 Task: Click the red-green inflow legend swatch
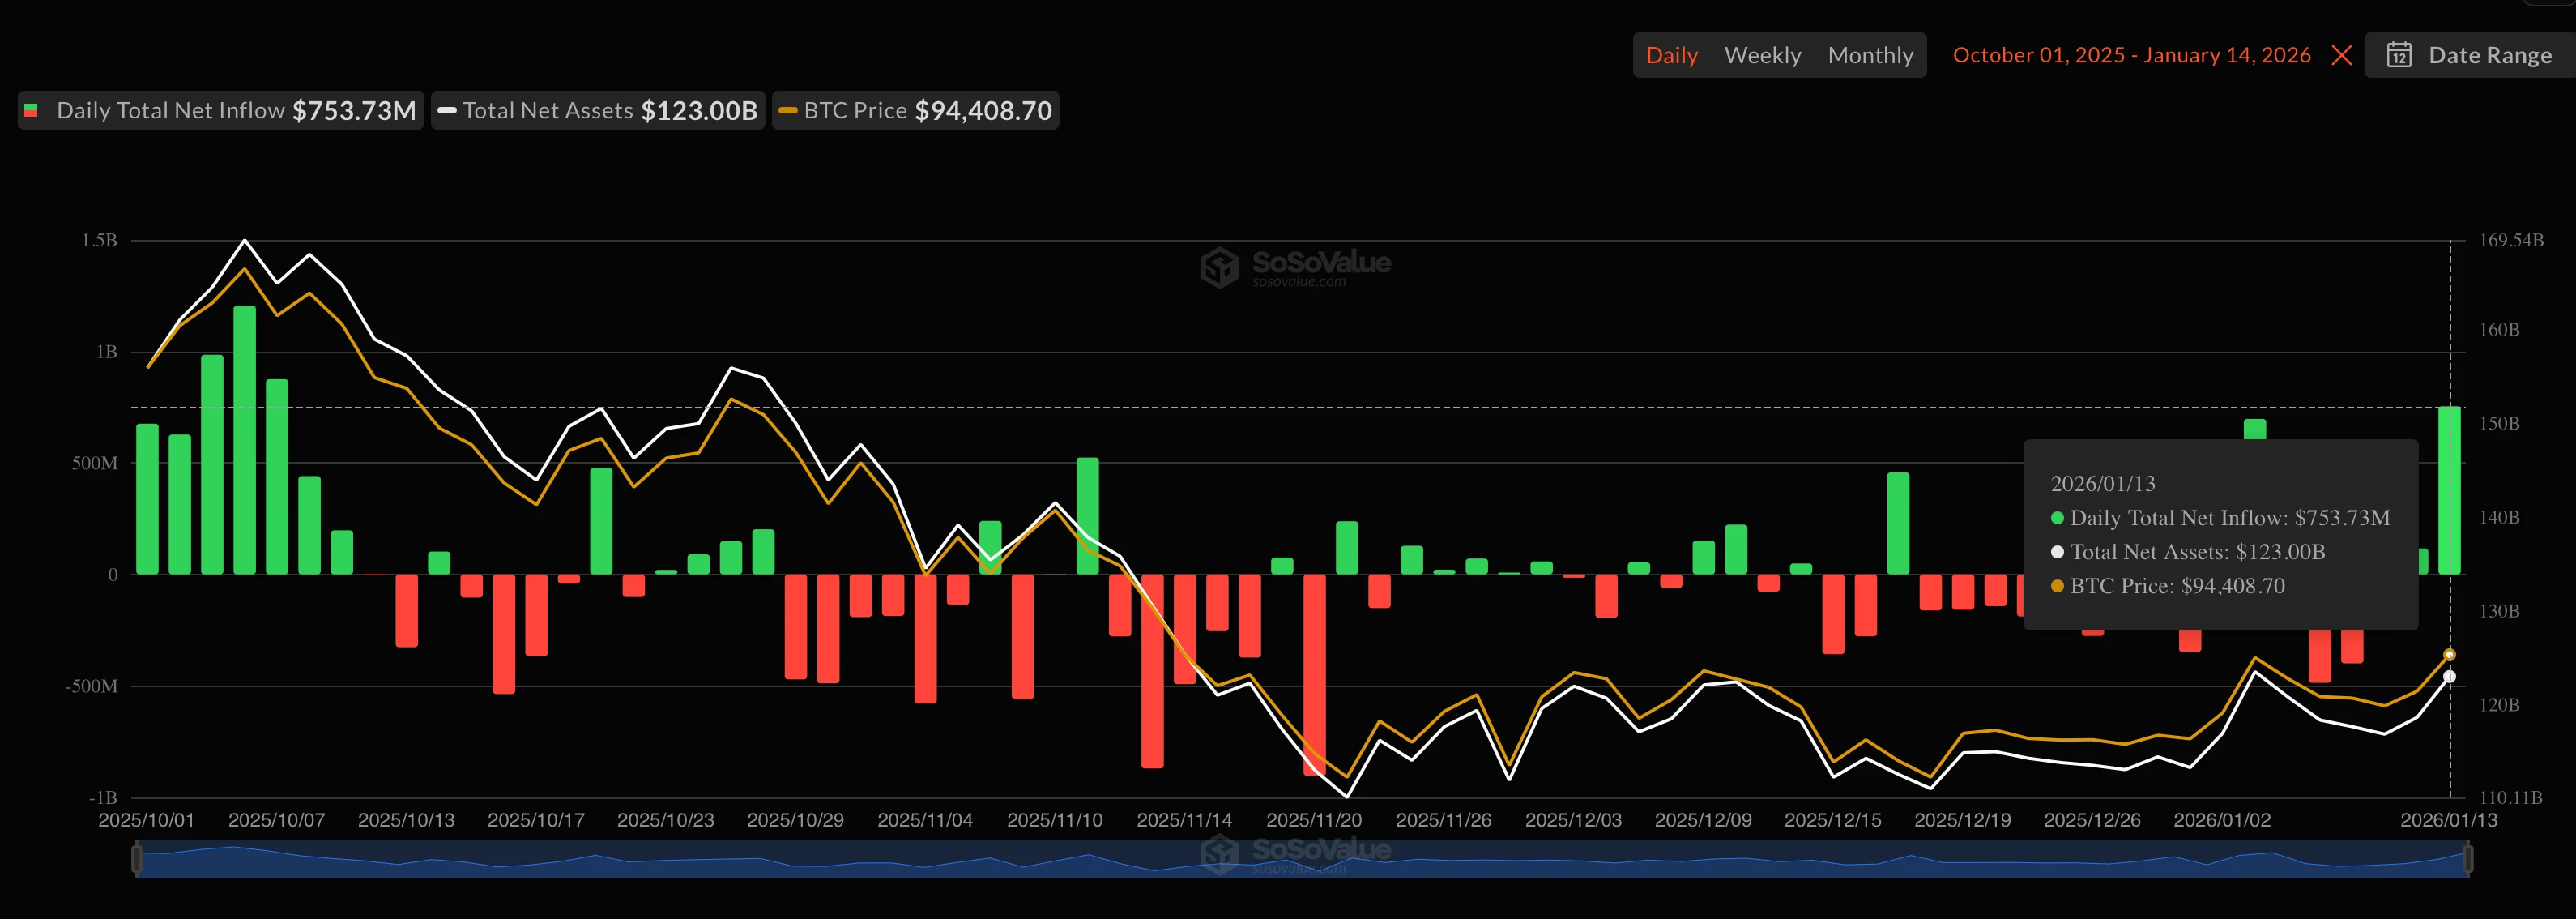[x=31, y=110]
